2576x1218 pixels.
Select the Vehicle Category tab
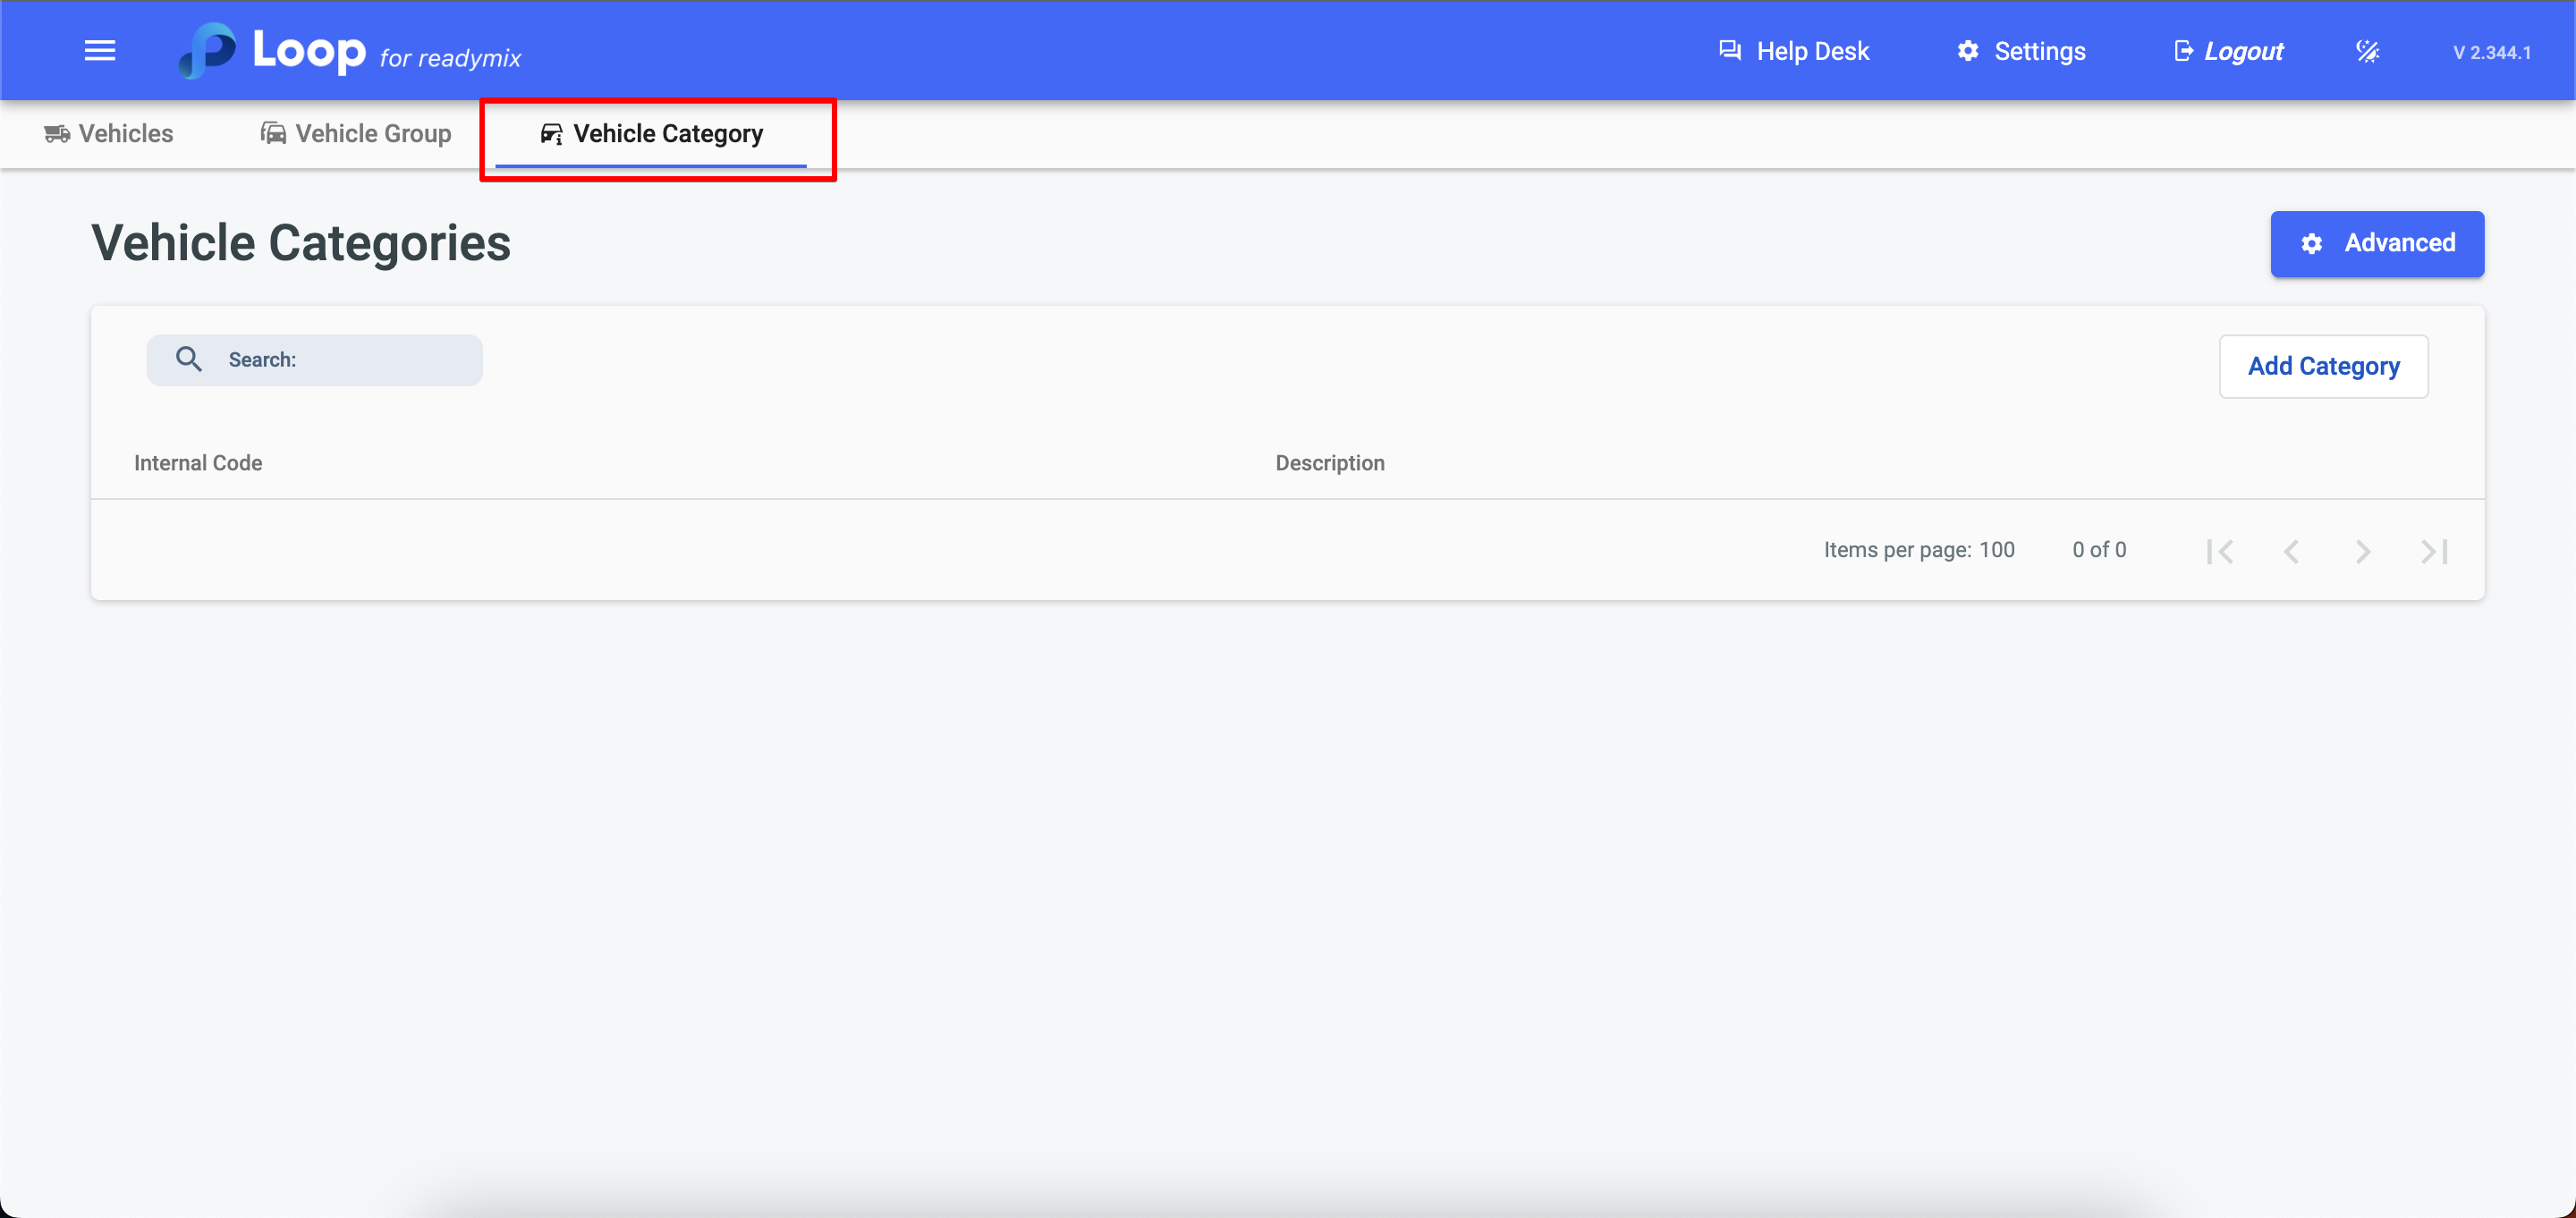point(652,133)
